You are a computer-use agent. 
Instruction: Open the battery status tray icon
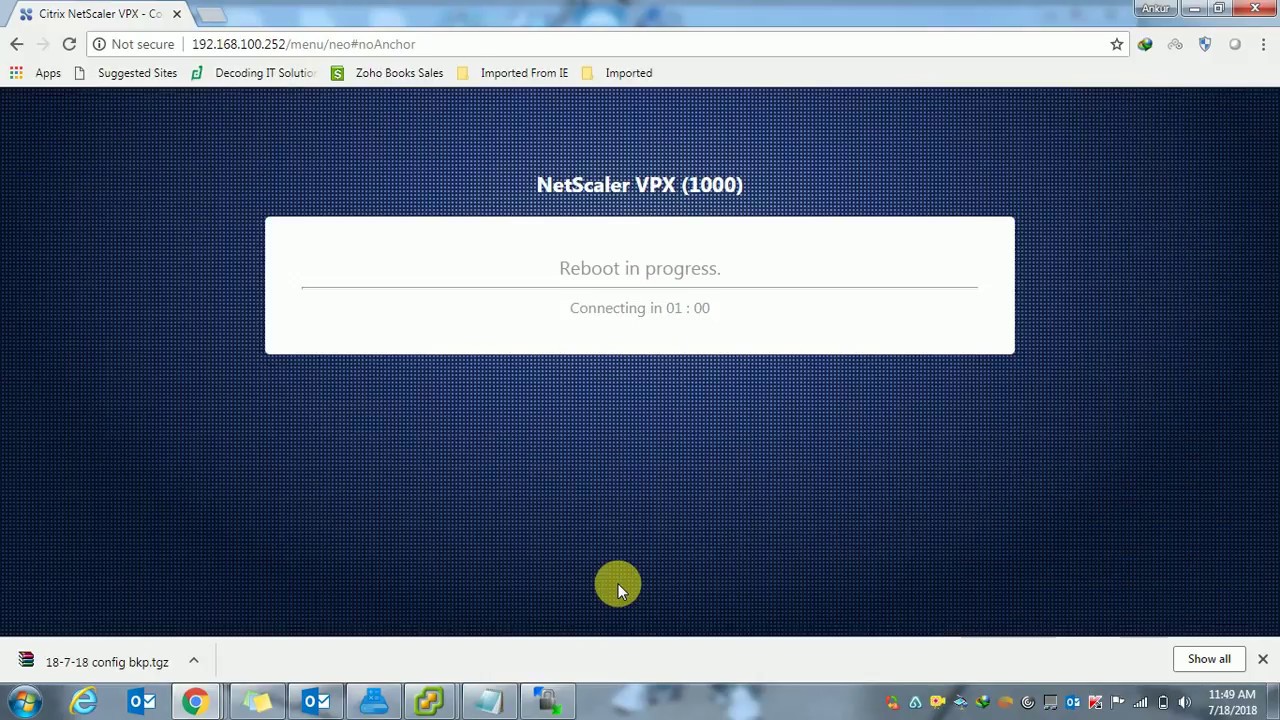pyautogui.click(x=1163, y=703)
